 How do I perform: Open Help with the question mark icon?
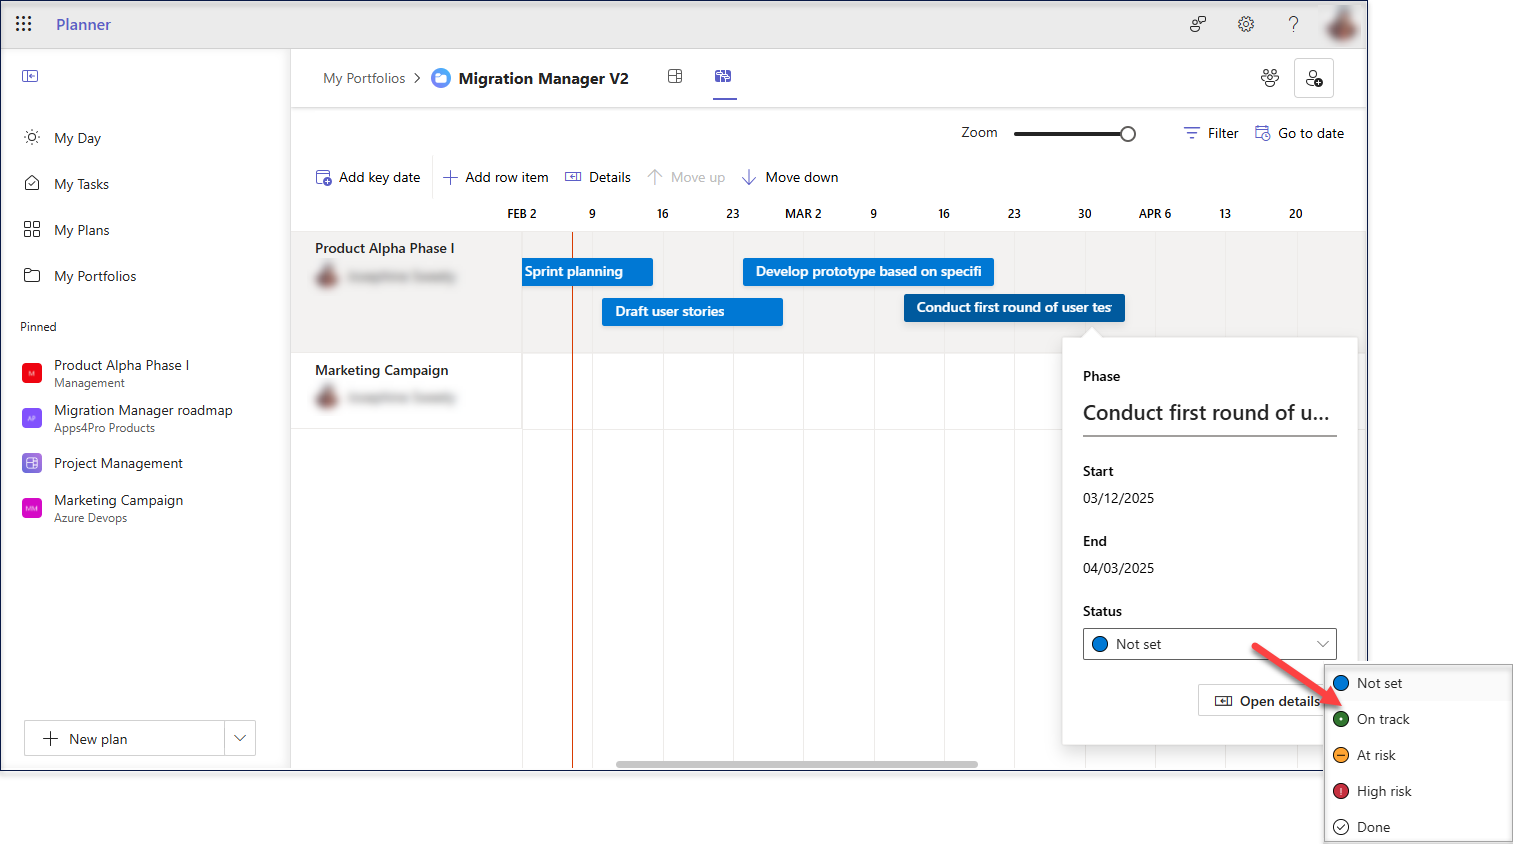click(1293, 23)
